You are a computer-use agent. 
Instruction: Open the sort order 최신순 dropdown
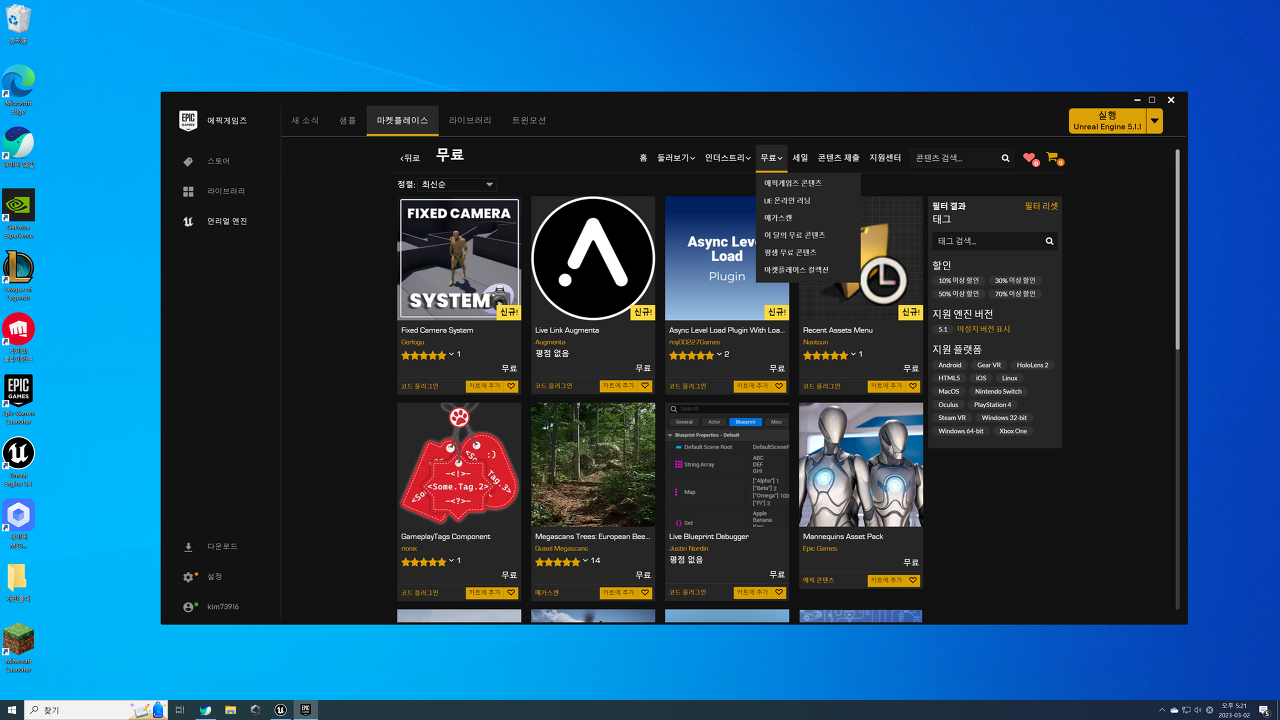[458, 185]
